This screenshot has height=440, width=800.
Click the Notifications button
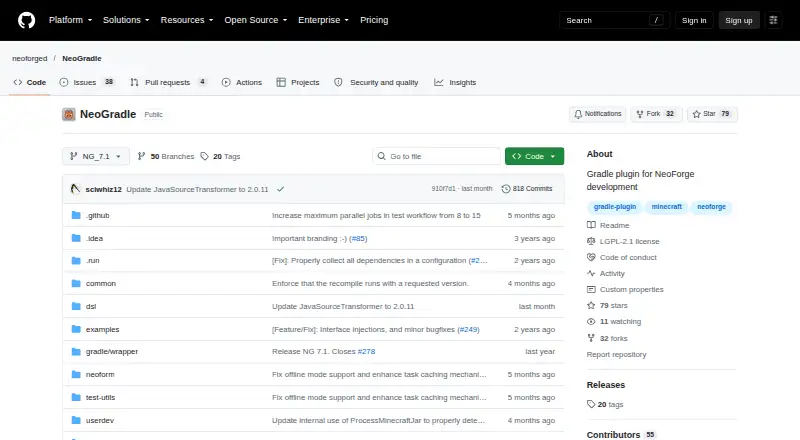(x=597, y=114)
